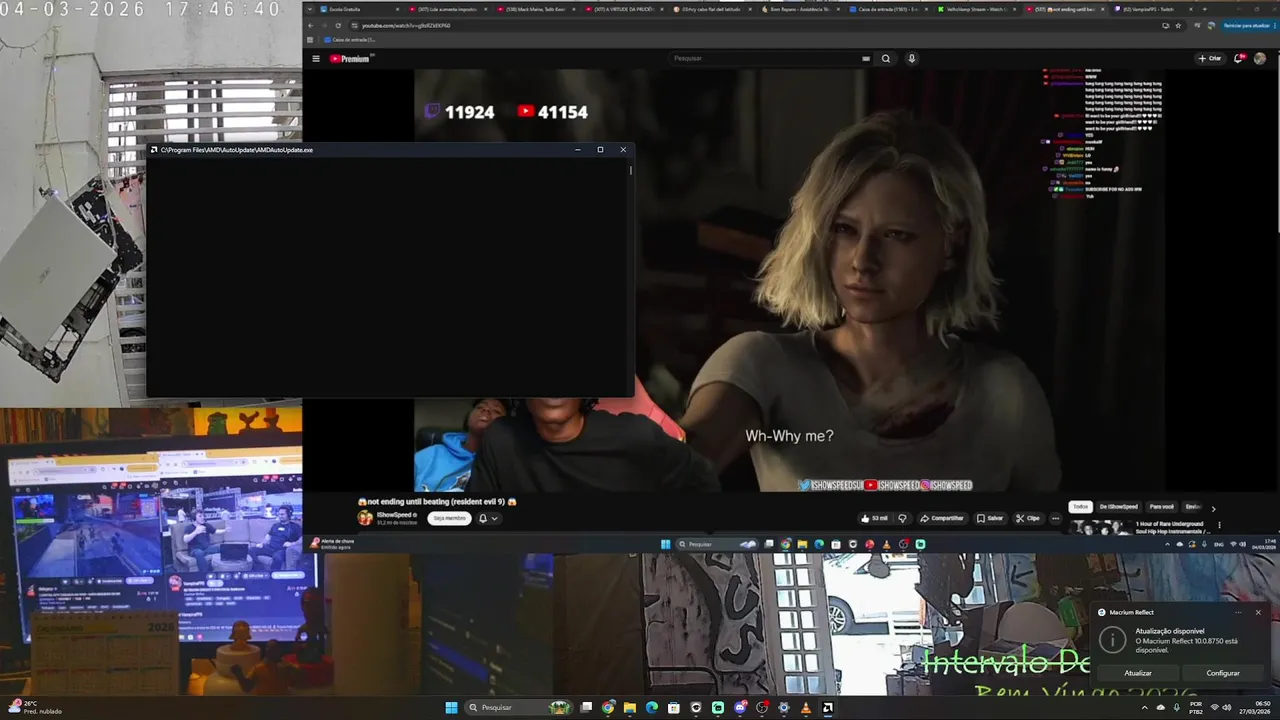Open the Caixa de entrada bookmark
The height and width of the screenshot is (720, 1280).
350,40
